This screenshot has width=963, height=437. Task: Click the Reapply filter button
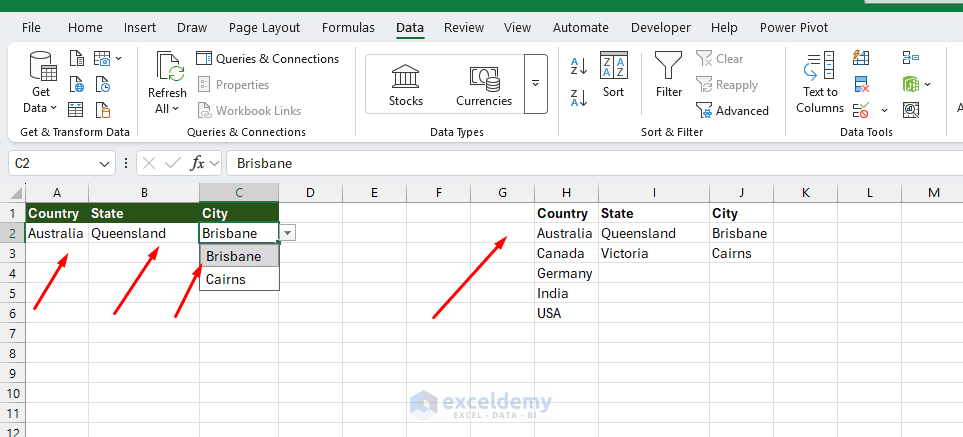point(727,85)
